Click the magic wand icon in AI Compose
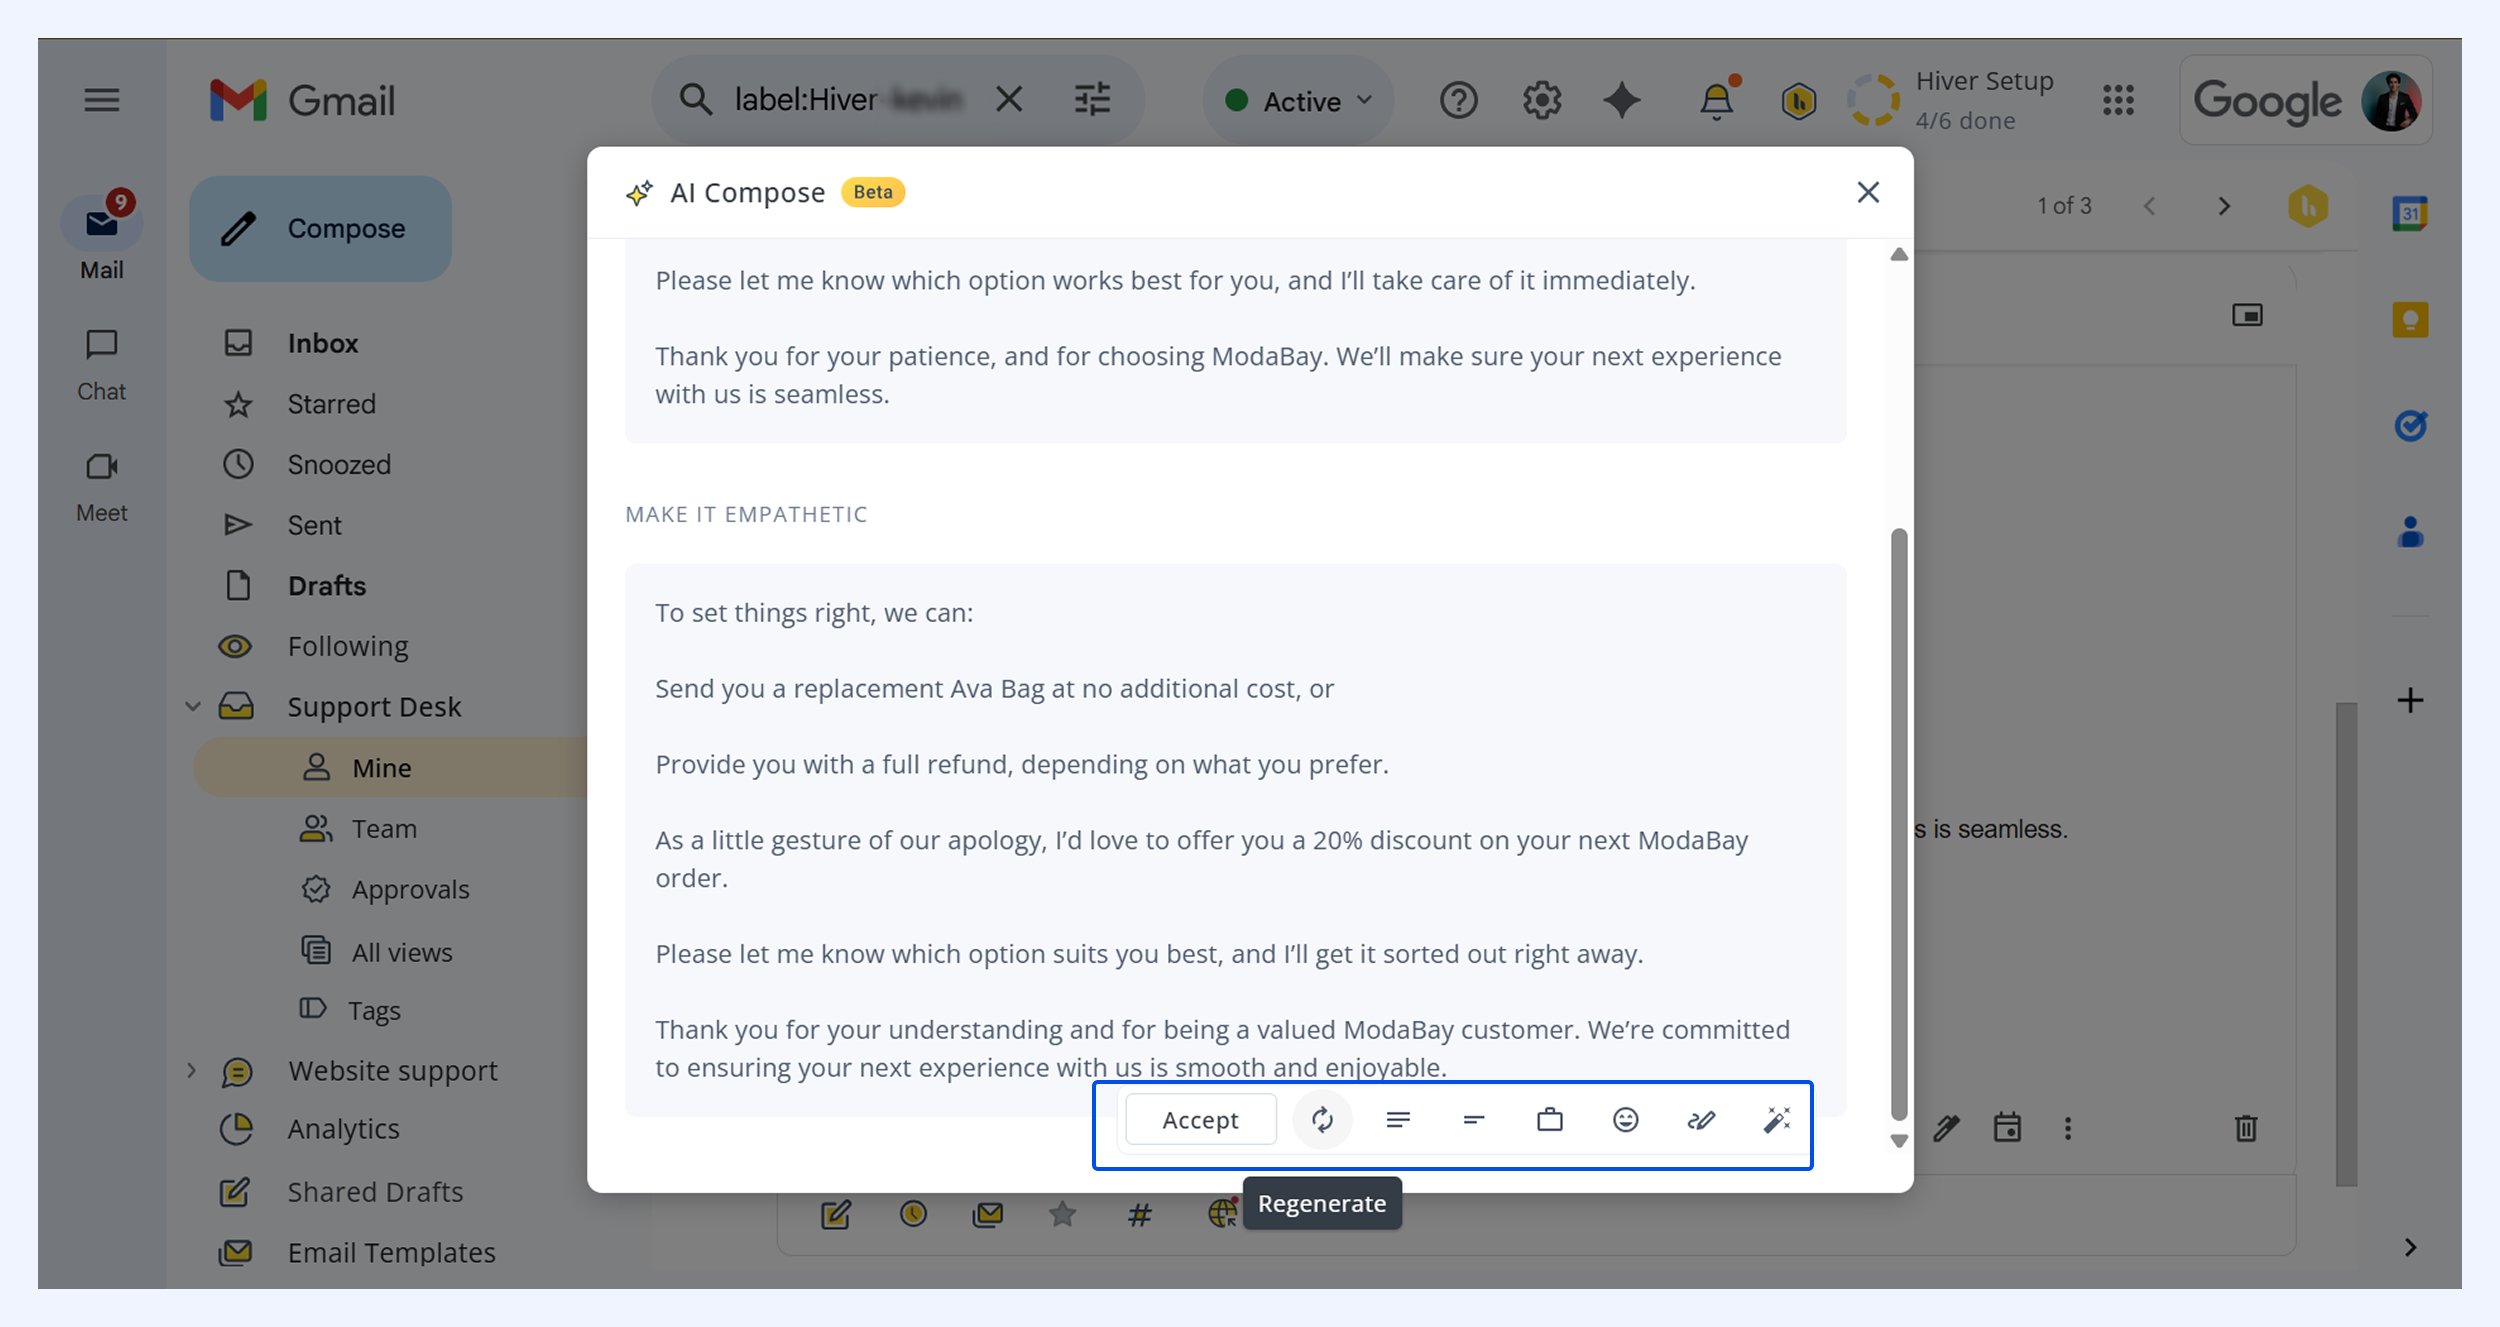Screen dimensions: 2500x1327 1777,1120
